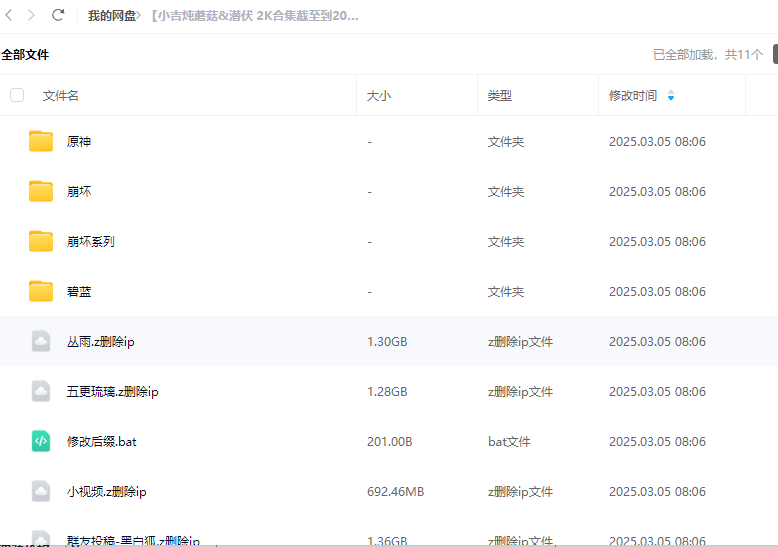Open the 崩坏 folder icon
Image resolution: width=778 pixels, height=547 pixels.
tap(41, 192)
